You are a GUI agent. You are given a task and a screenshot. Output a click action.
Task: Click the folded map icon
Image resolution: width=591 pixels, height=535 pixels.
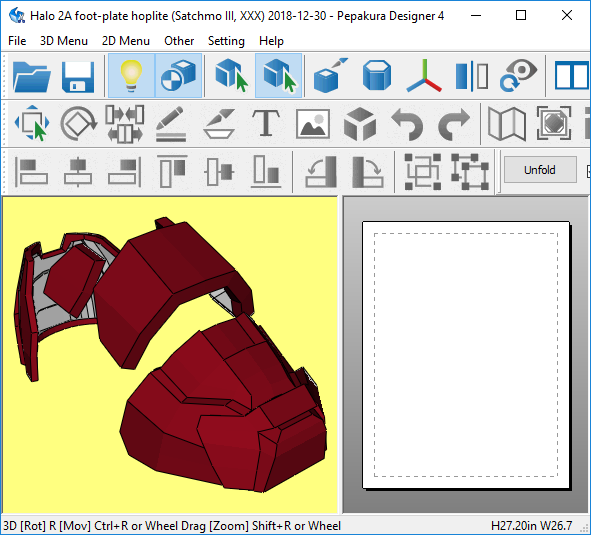pyautogui.click(x=507, y=123)
